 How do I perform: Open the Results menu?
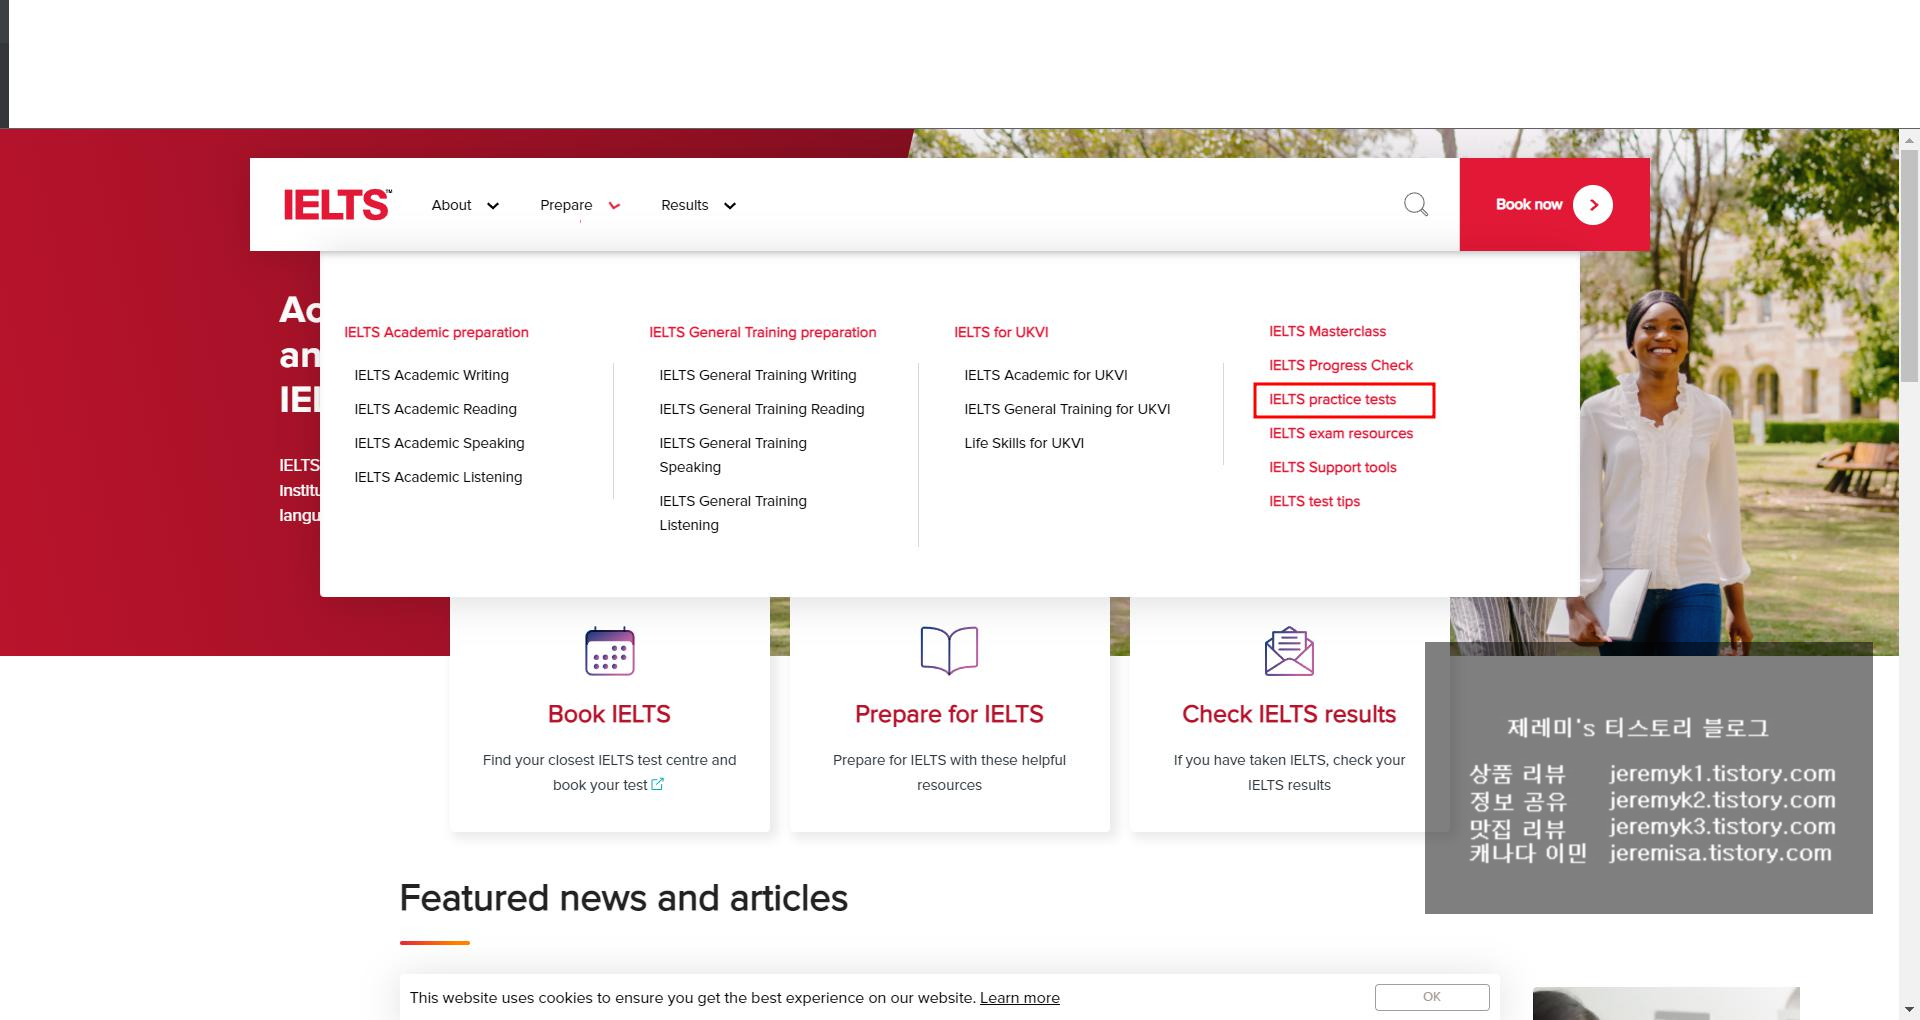click(684, 205)
